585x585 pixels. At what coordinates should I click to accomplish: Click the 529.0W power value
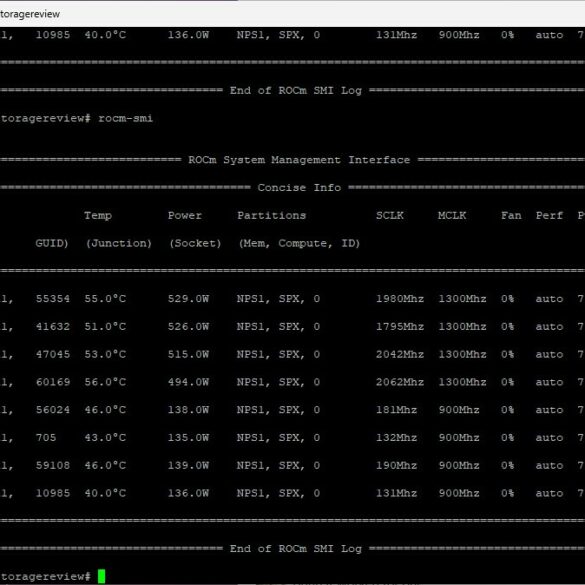(188, 299)
